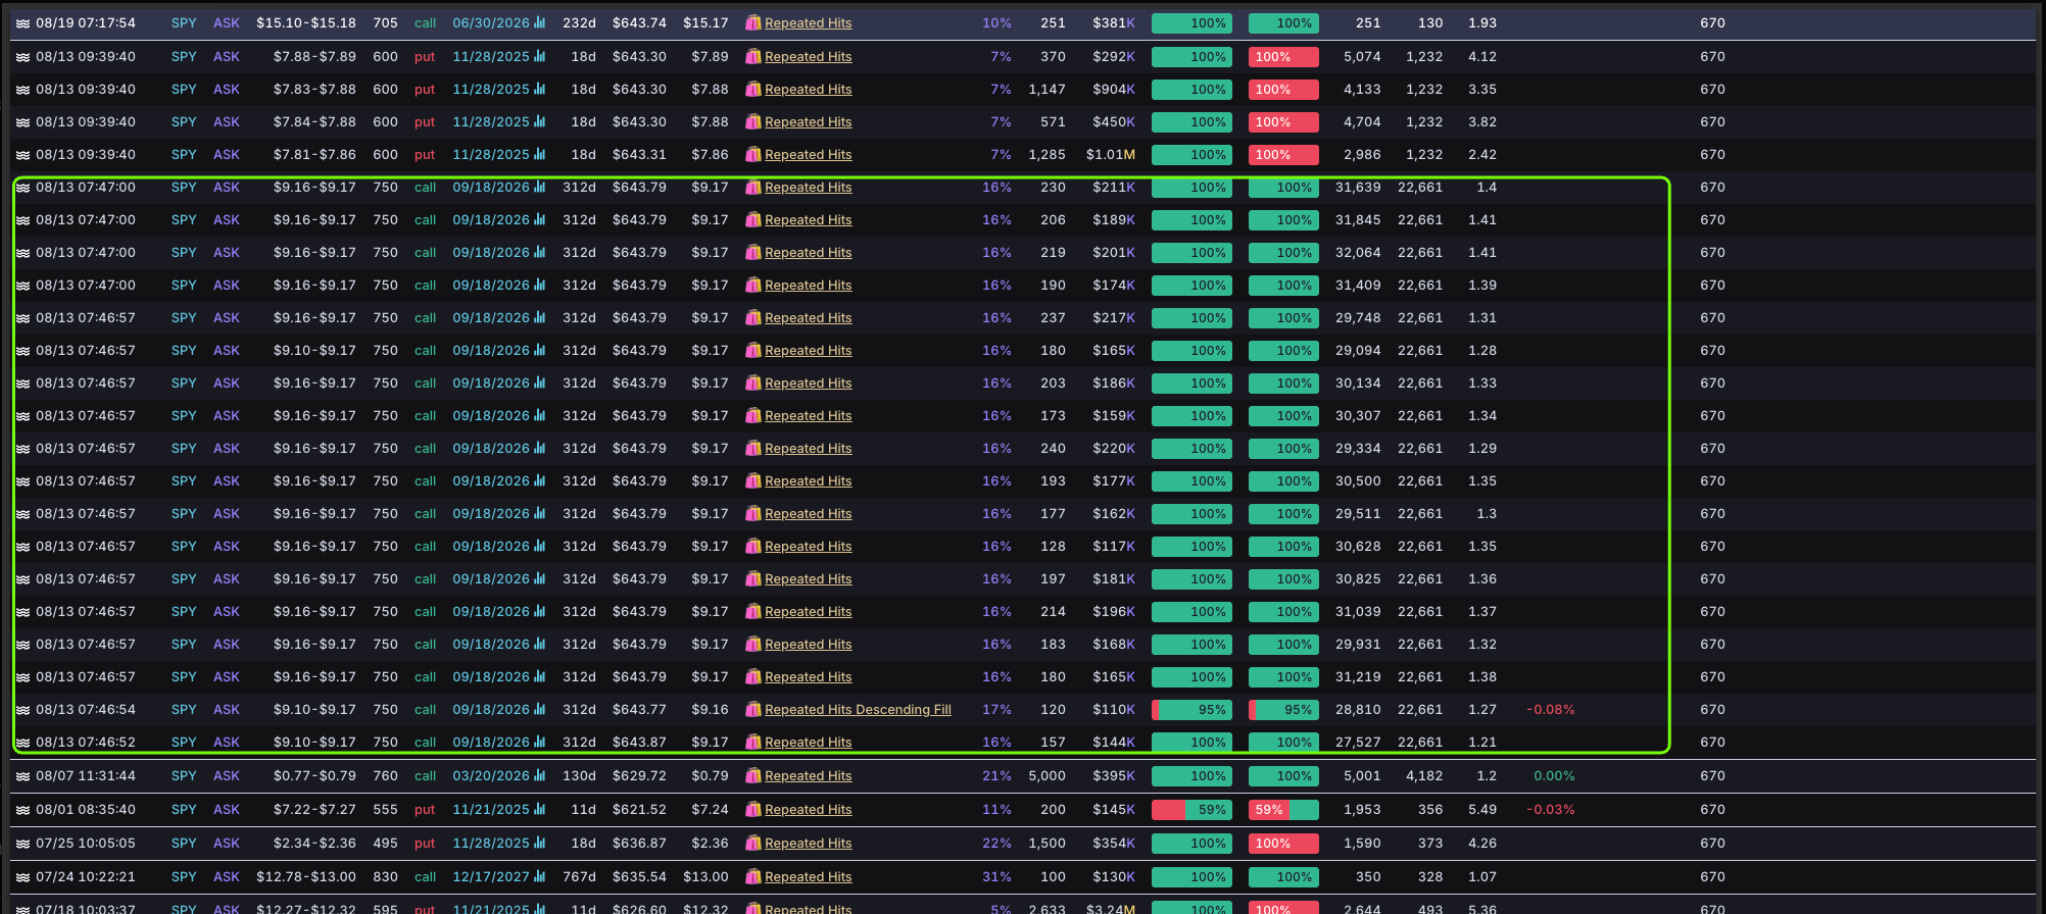Click the 06/30/2026 expiration date
Screen dimensions: 2046x914
click(x=491, y=23)
